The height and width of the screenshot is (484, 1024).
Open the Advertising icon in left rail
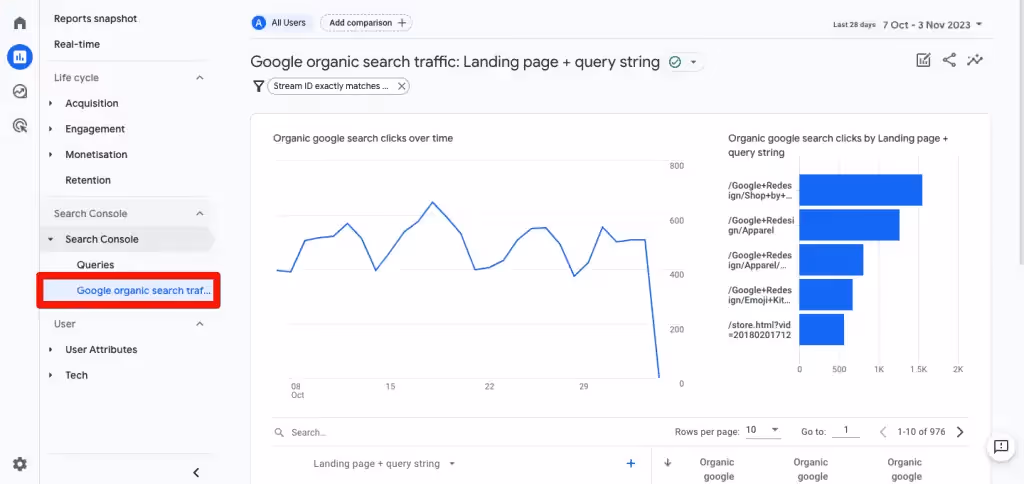[x=20, y=125]
